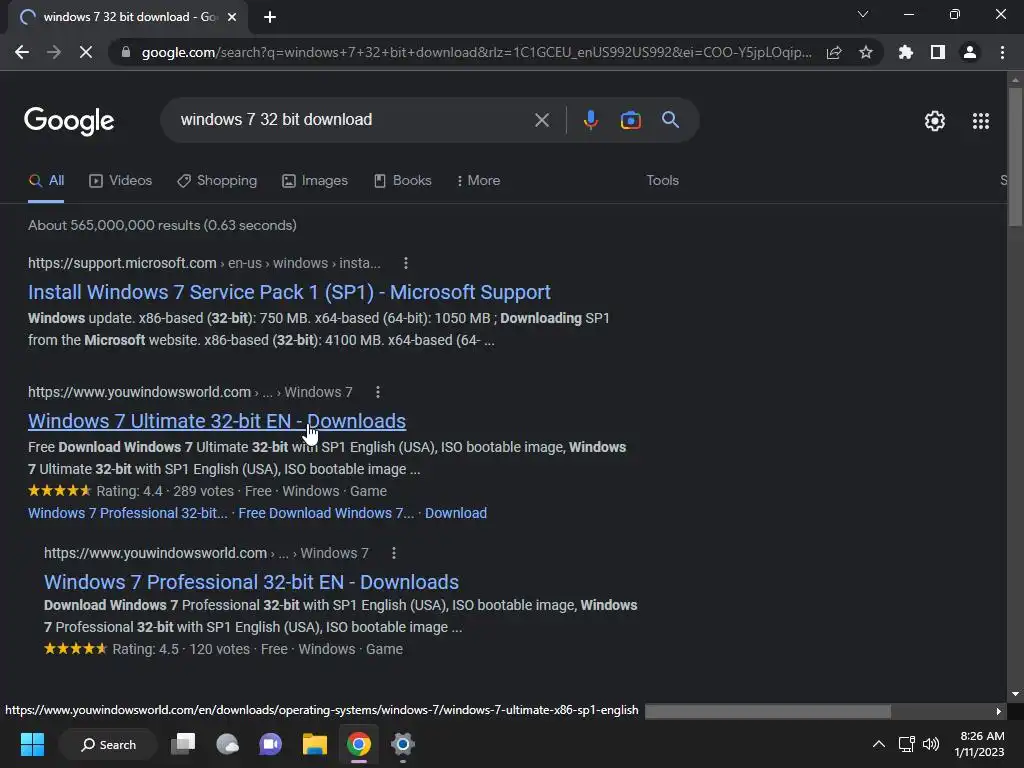This screenshot has height=768, width=1024.
Task: Click the scroll down arrow
Action: [x=1015, y=694]
